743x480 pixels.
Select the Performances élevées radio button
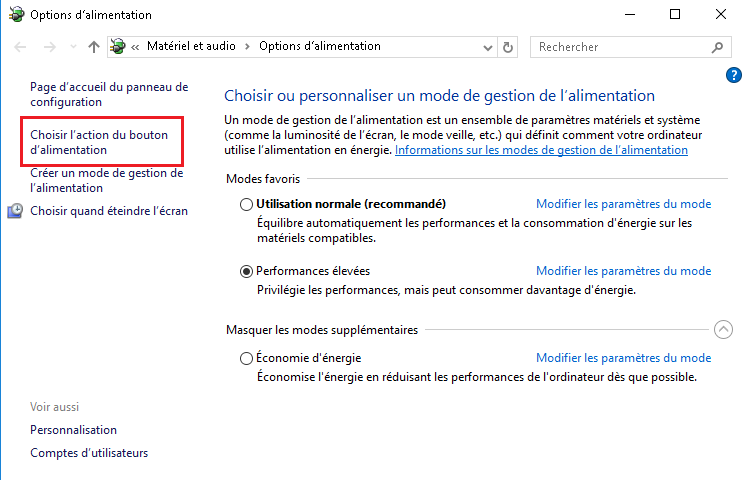pyautogui.click(x=246, y=272)
